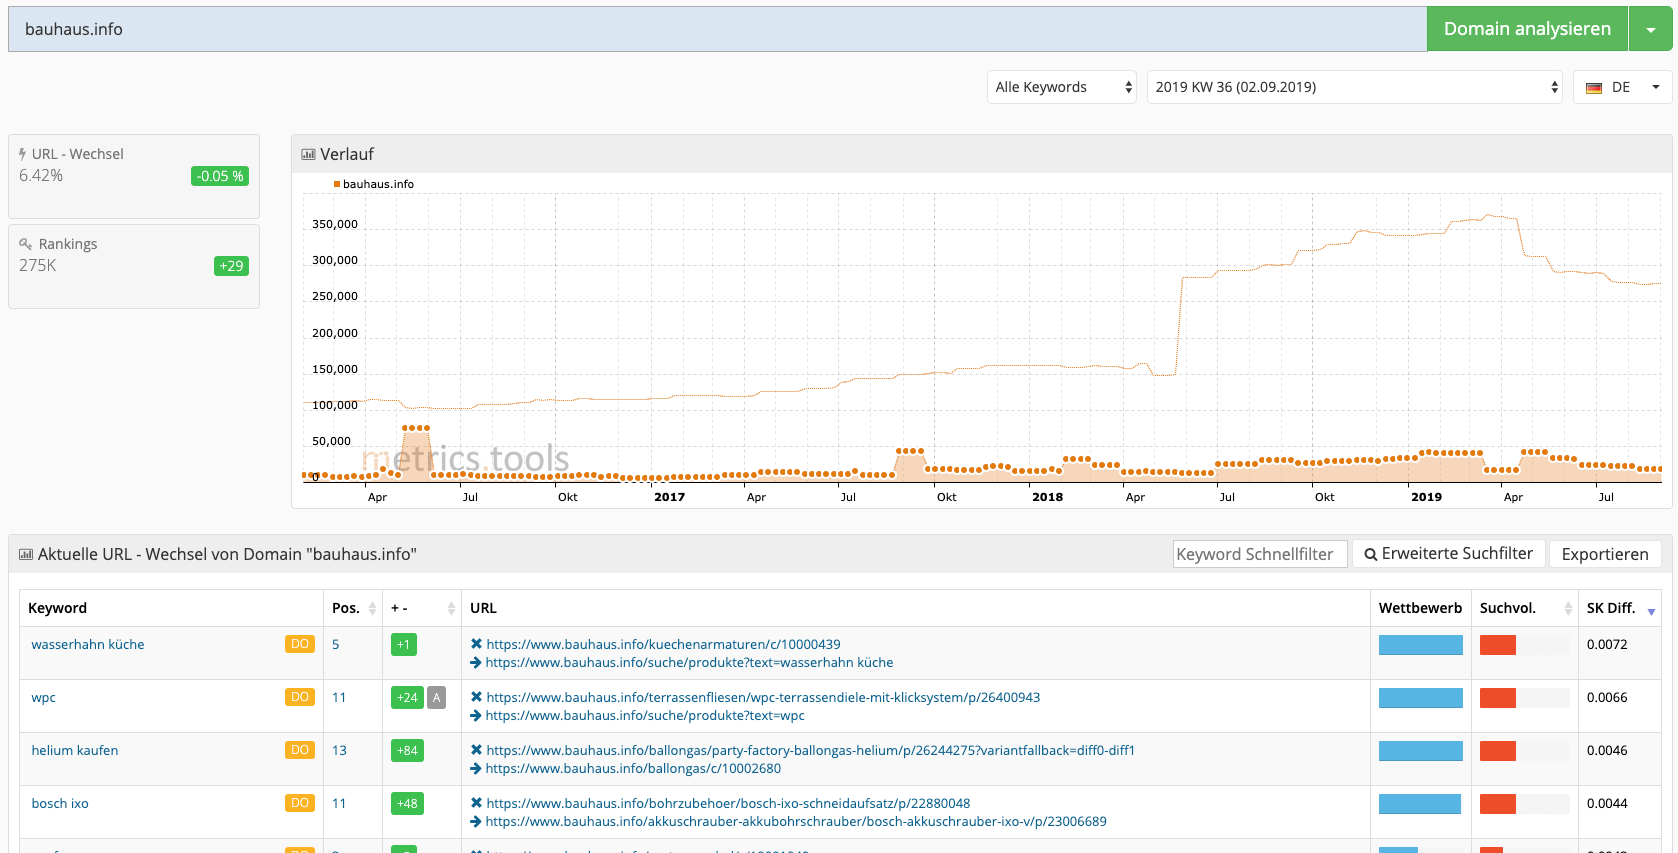This screenshot has width=1678, height=853.
Task: Sort by Wettbewerb column header
Action: point(1420,608)
